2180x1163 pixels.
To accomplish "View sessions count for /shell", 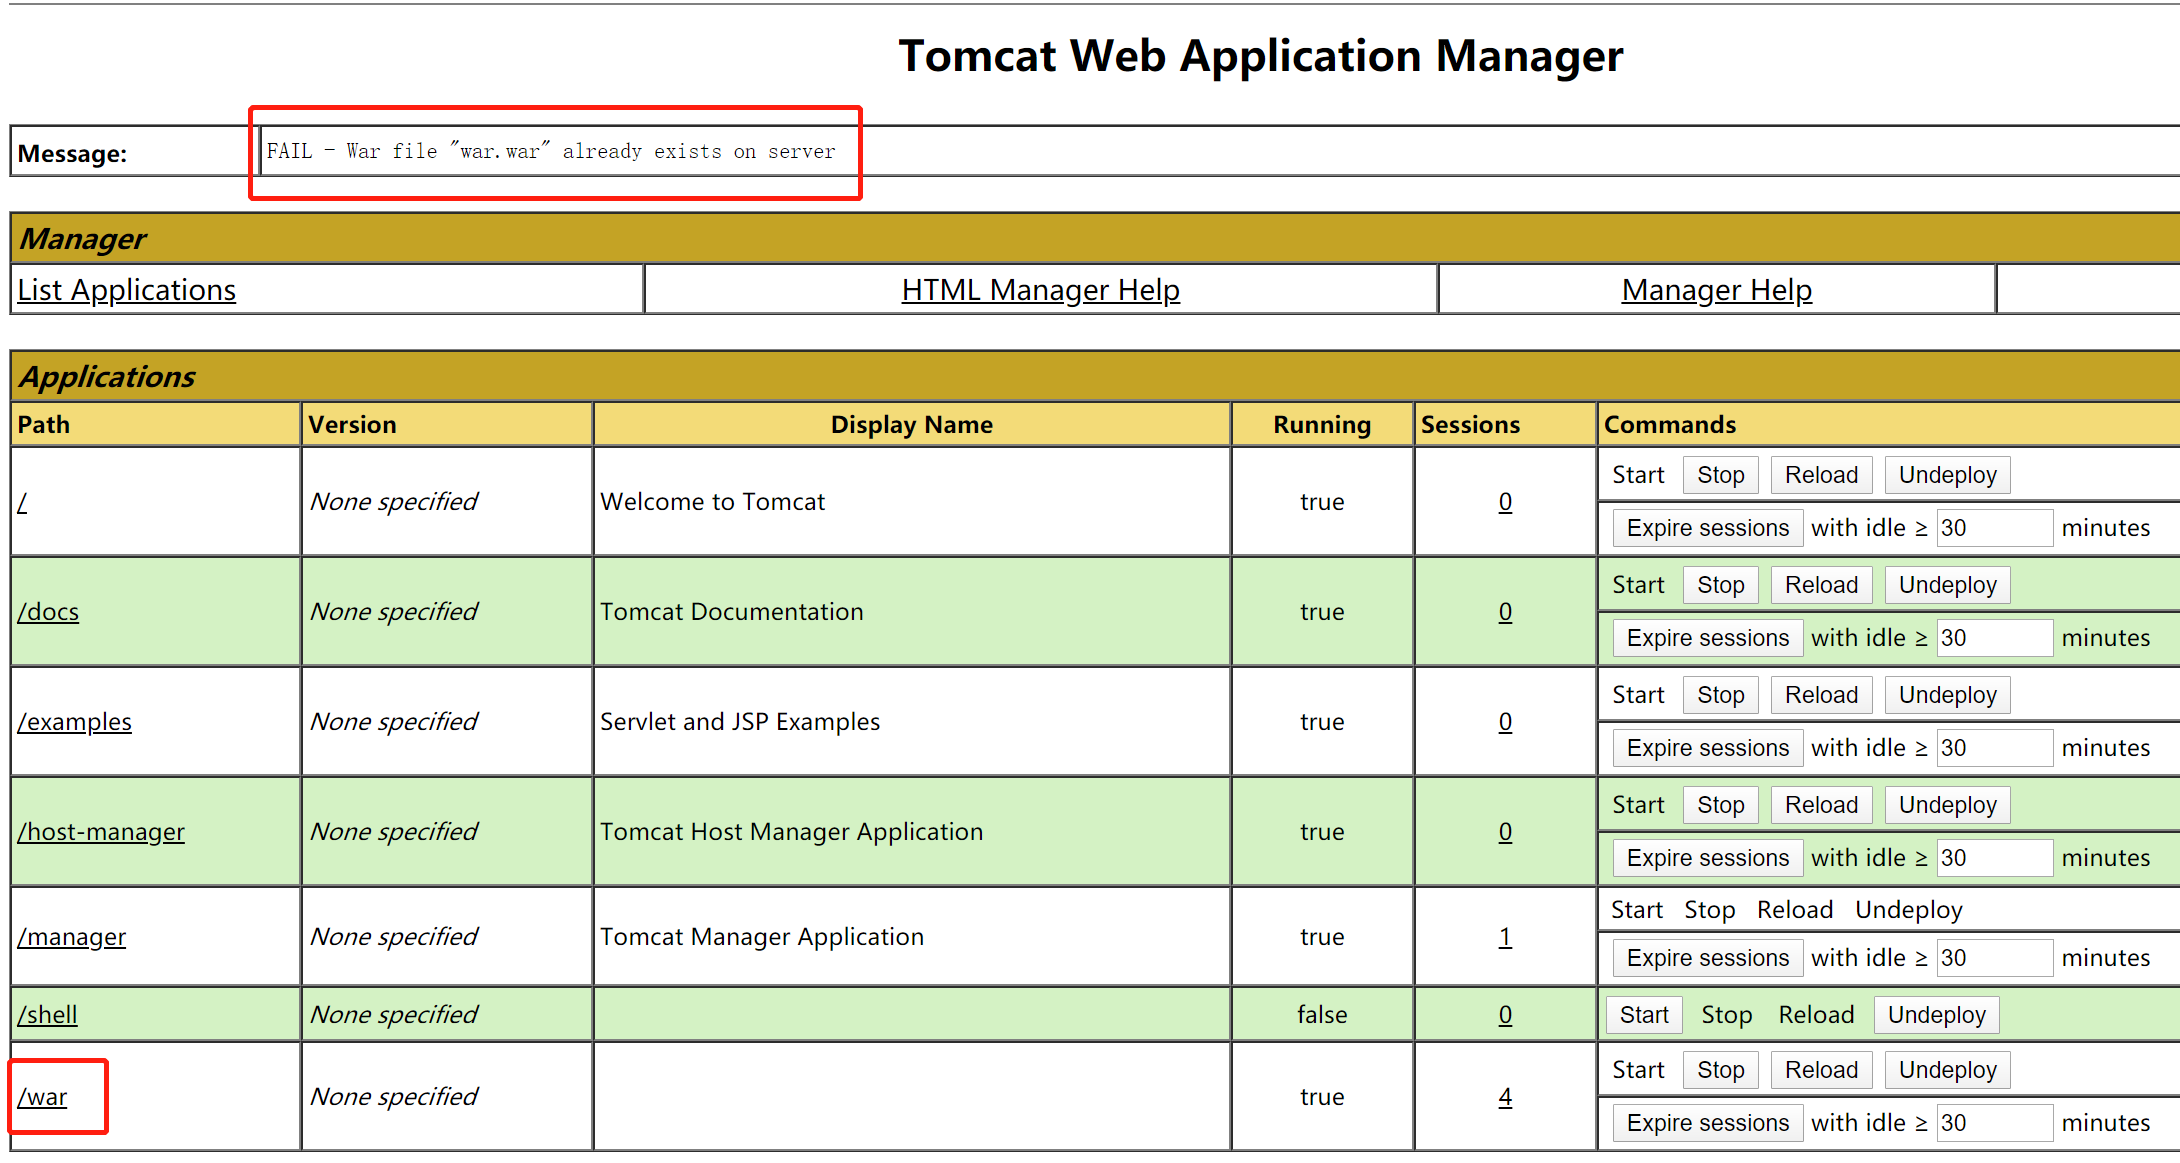I will tap(1505, 1015).
